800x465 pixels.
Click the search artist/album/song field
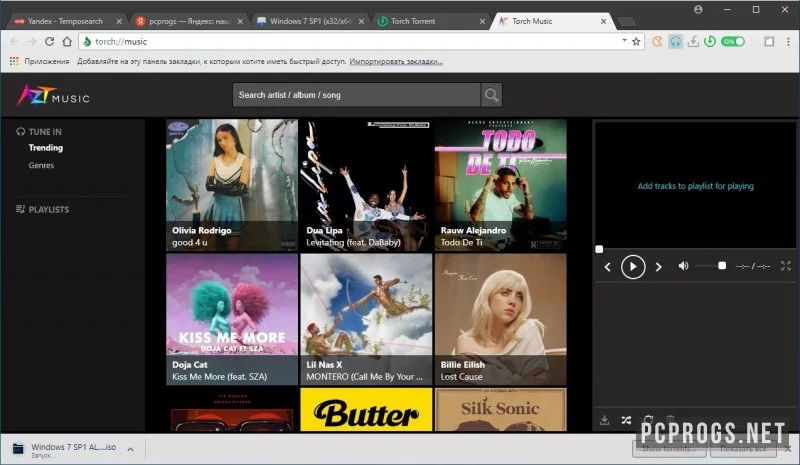[x=356, y=95]
